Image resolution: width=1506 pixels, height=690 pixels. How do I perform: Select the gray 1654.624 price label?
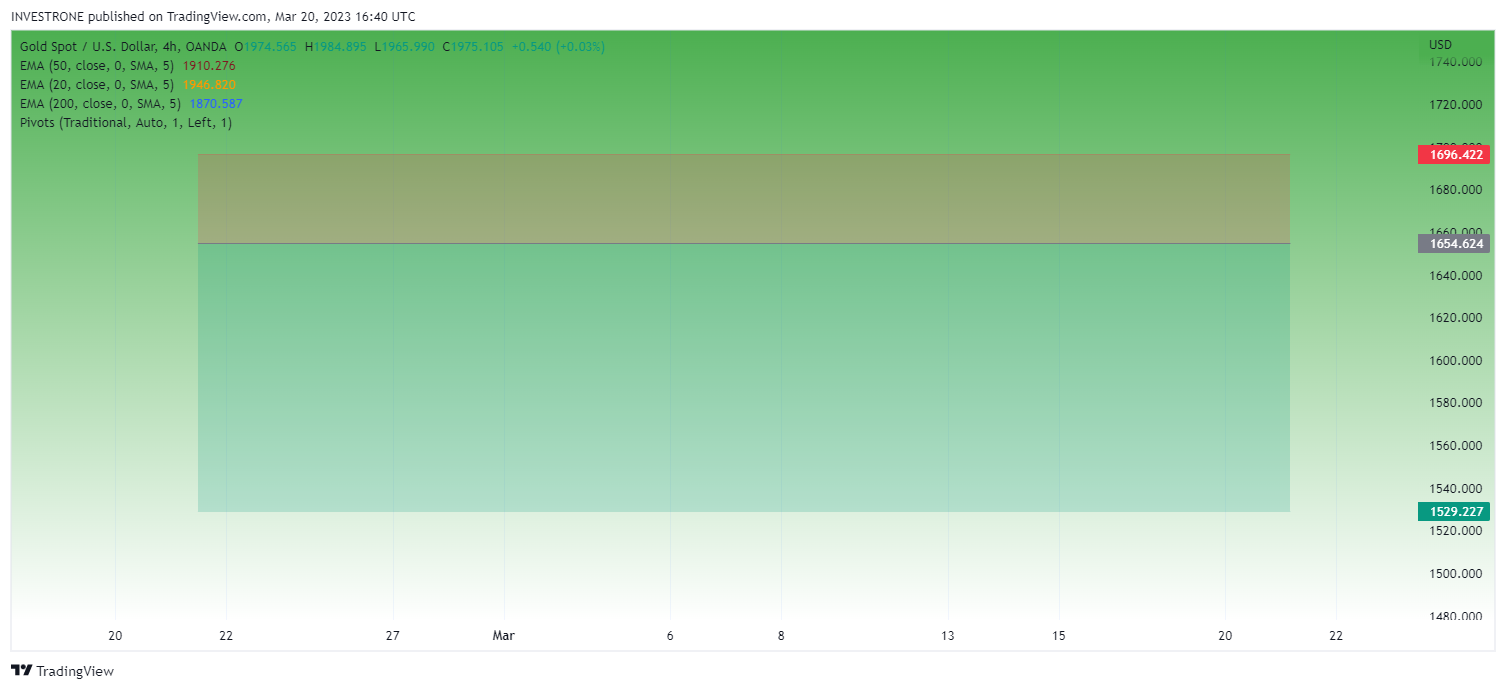pos(1454,244)
